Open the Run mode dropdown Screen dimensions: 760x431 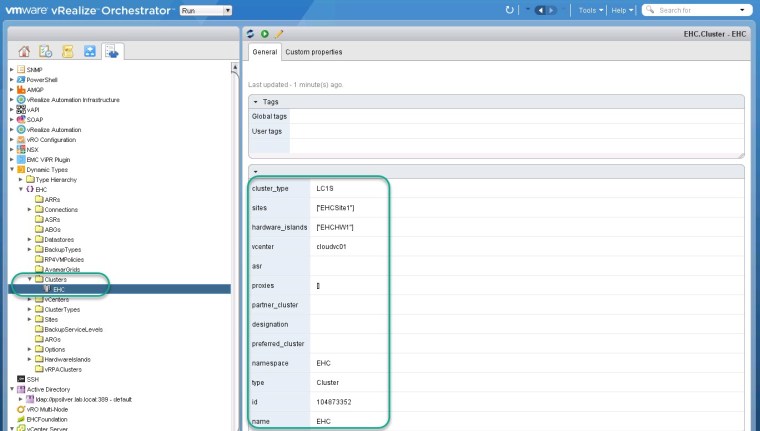pyautogui.click(x=205, y=10)
